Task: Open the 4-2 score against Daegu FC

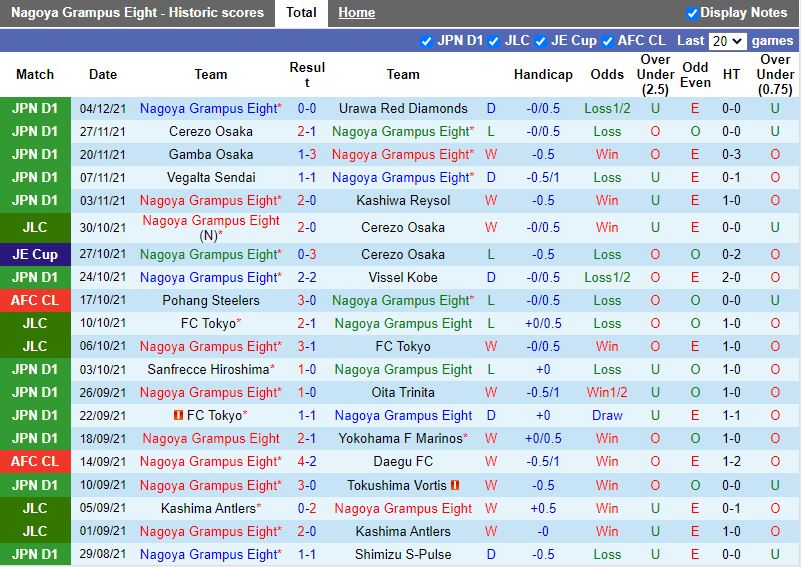Action: [307, 461]
